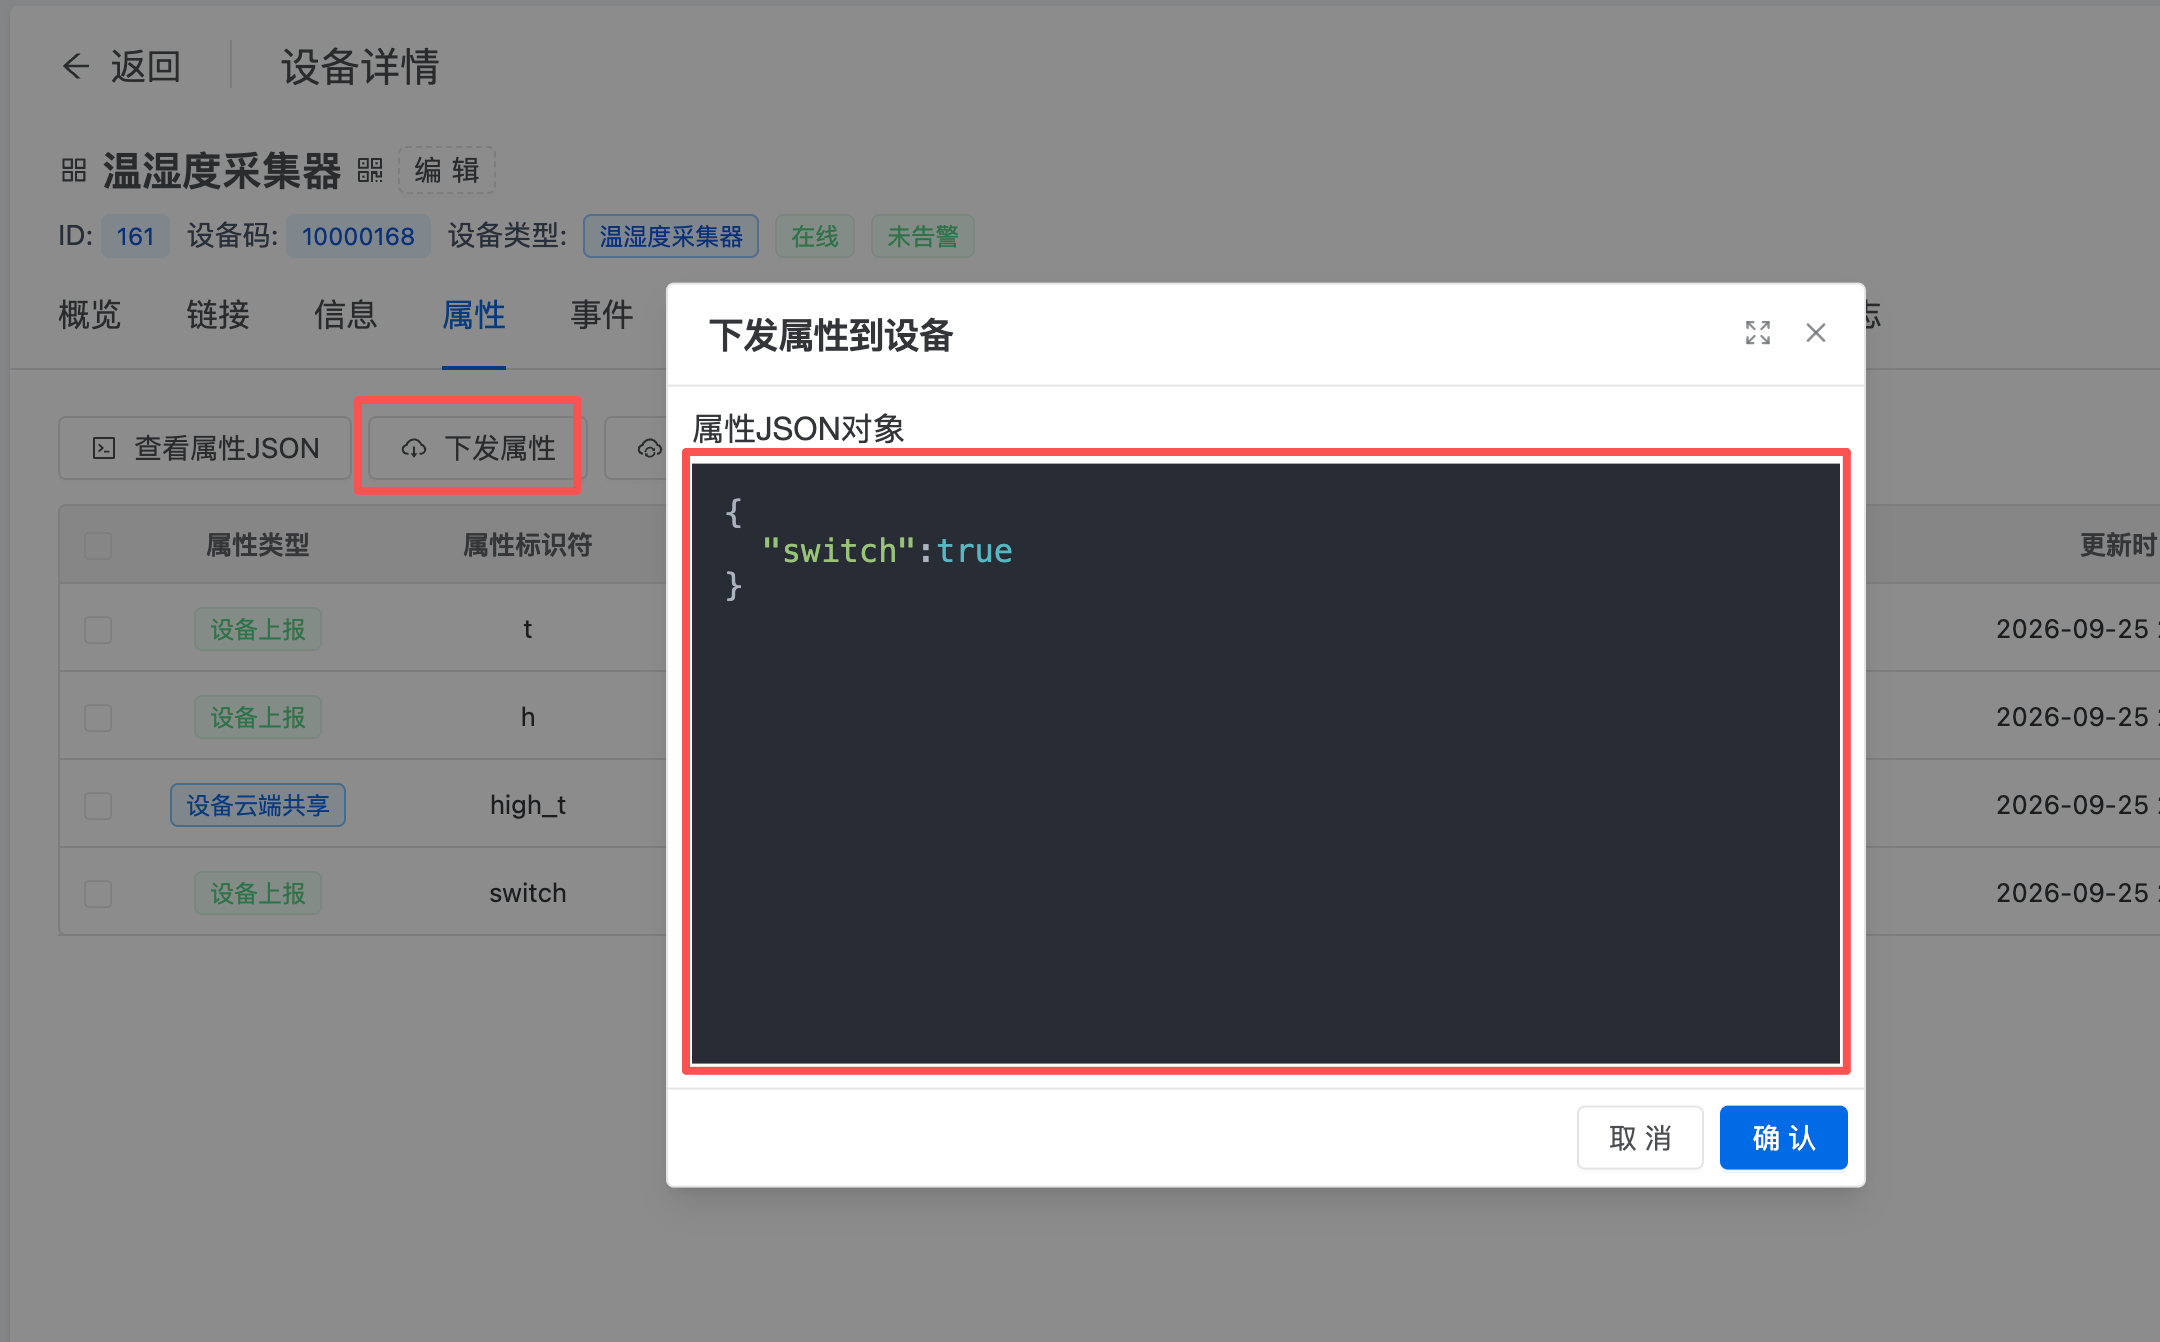Click the grid icon before 温湿度采集器 title
Image resolution: width=2160 pixels, height=1342 pixels.
pyautogui.click(x=74, y=170)
